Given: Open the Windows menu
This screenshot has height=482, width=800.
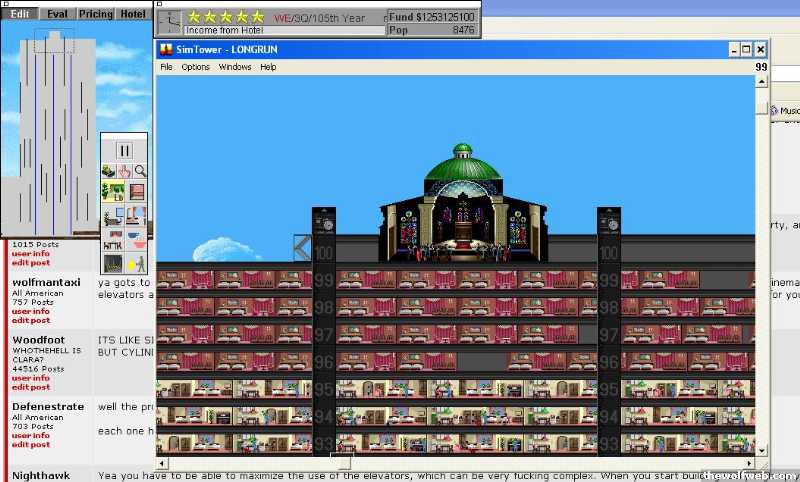Looking at the screenshot, I should pyautogui.click(x=235, y=67).
